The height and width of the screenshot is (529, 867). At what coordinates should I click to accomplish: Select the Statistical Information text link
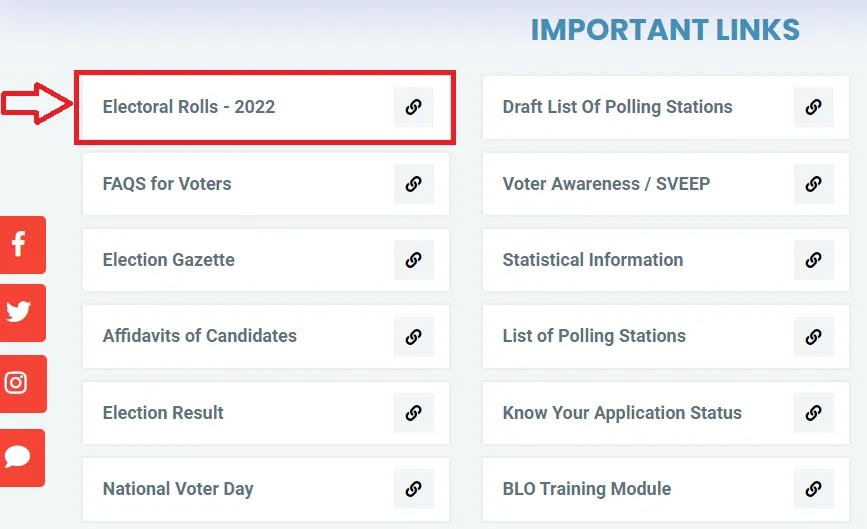coord(593,260)
